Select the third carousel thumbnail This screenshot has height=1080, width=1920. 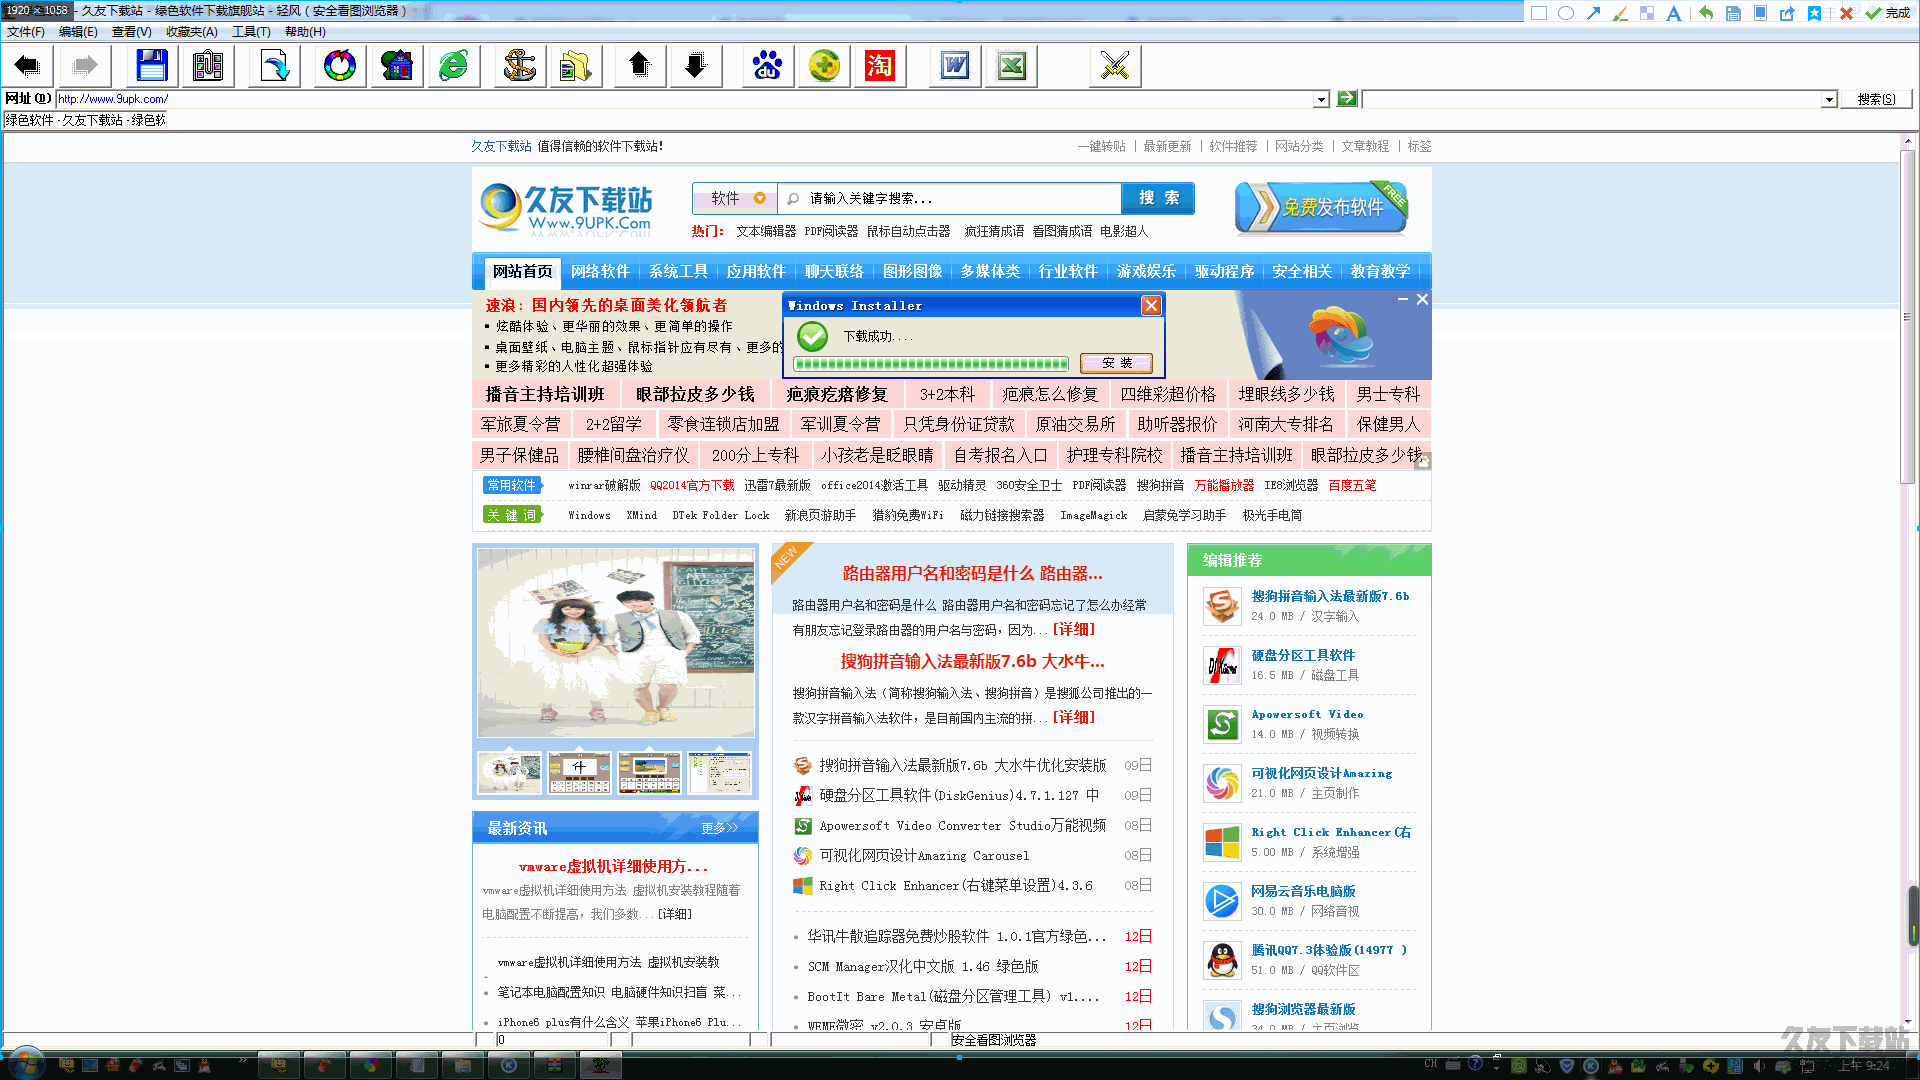tap(649, 772)
